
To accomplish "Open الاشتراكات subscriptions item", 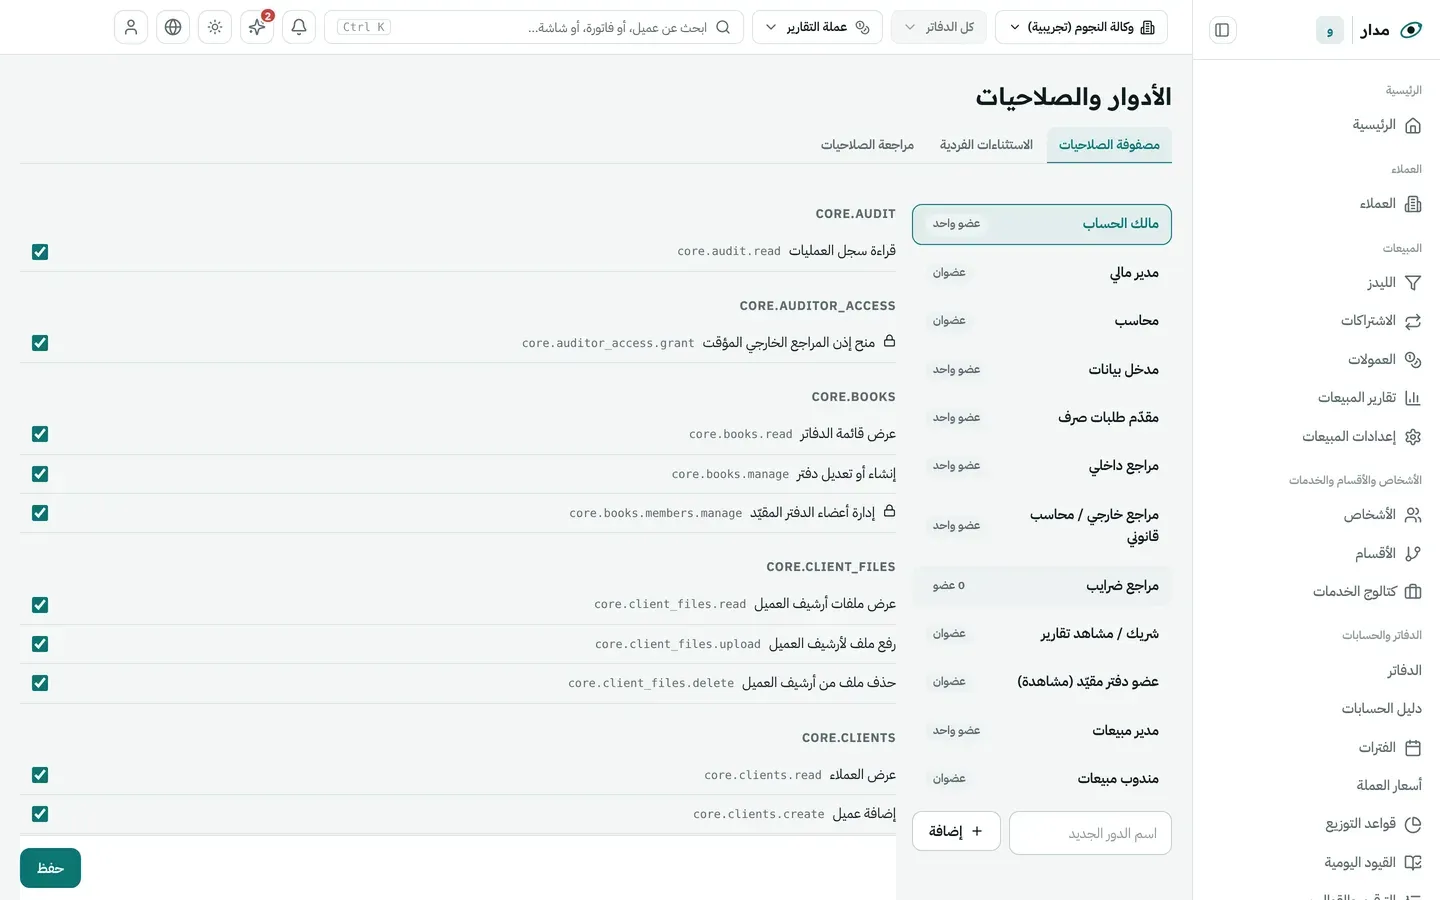I will [x=1381, y=321].
